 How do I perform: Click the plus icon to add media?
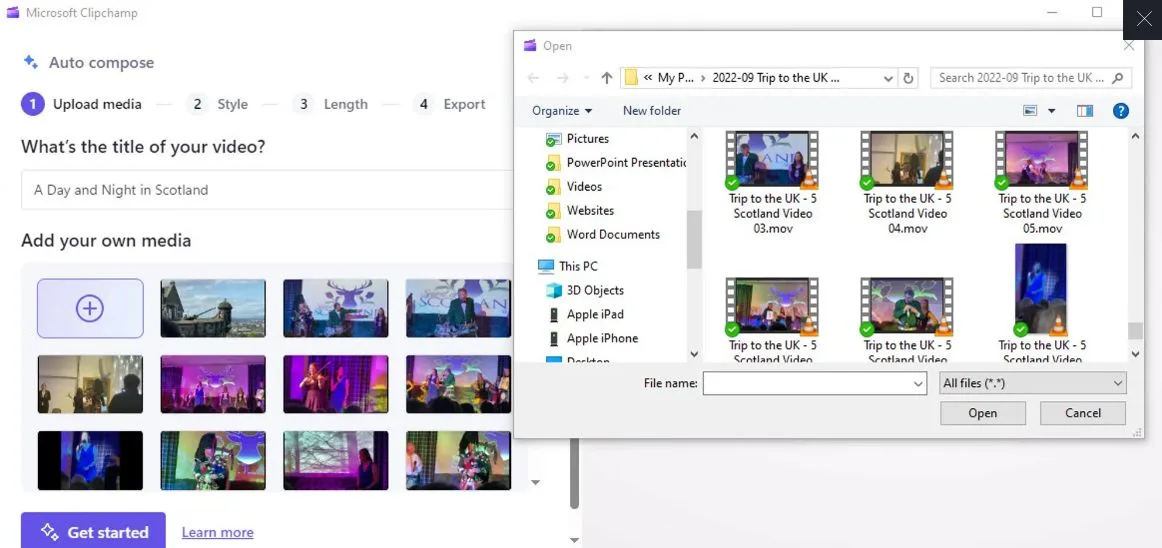90,308
